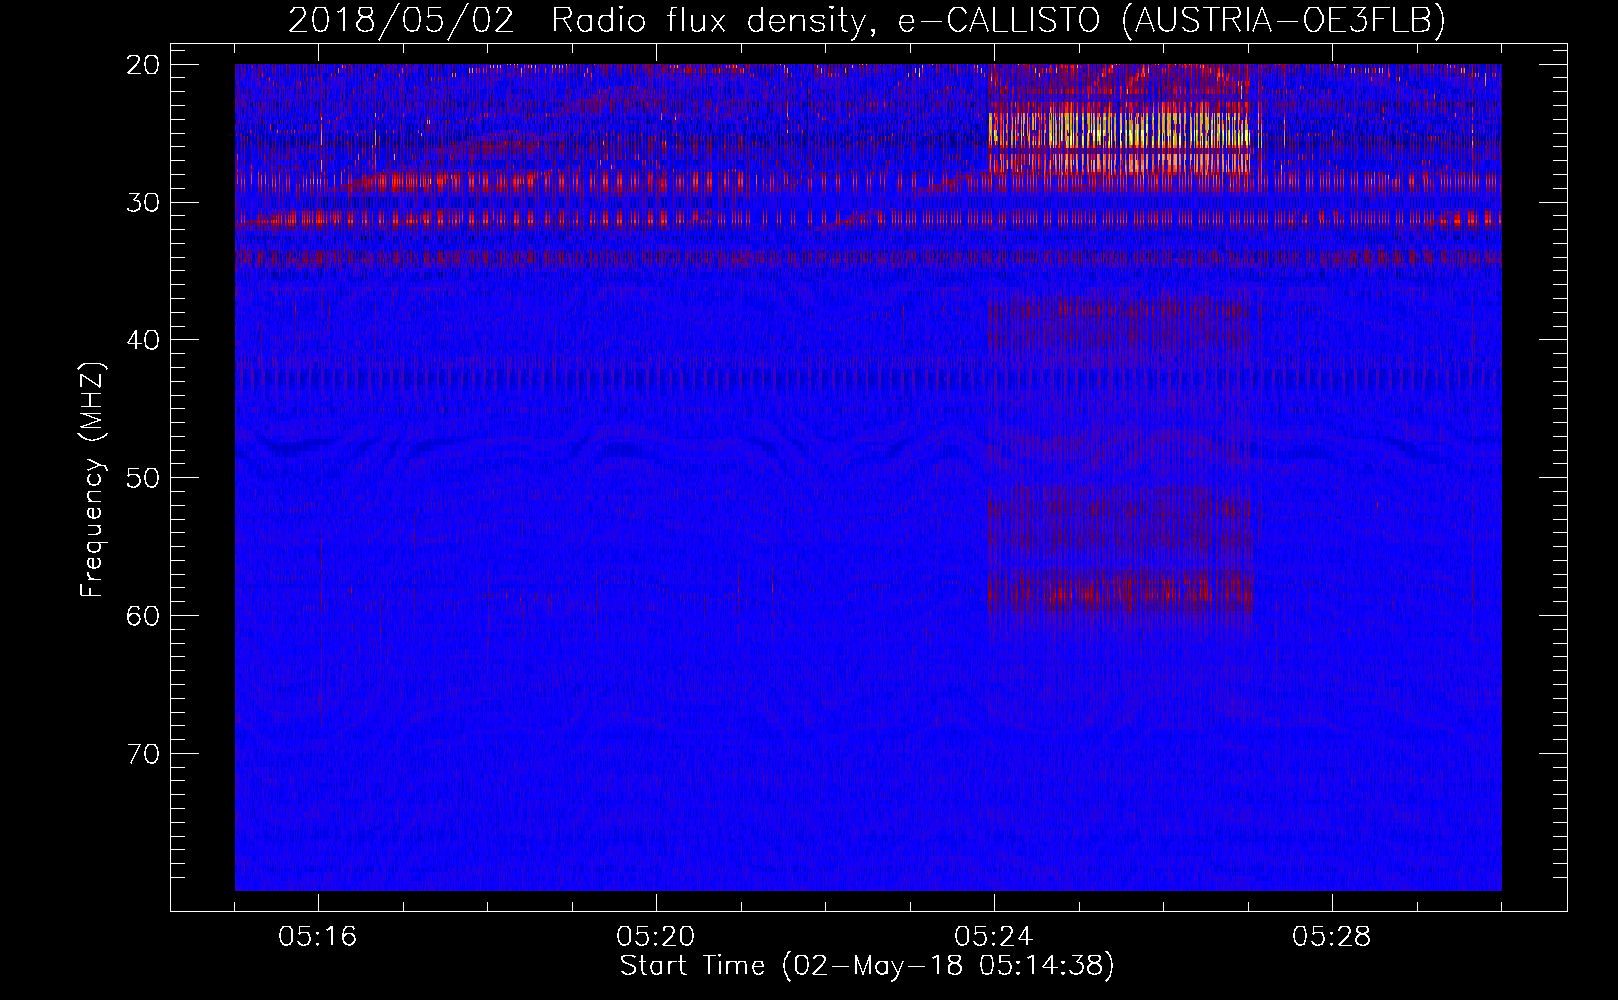
Task: Click the 70 frequency tick label
Action: click(x=144, y=753)
